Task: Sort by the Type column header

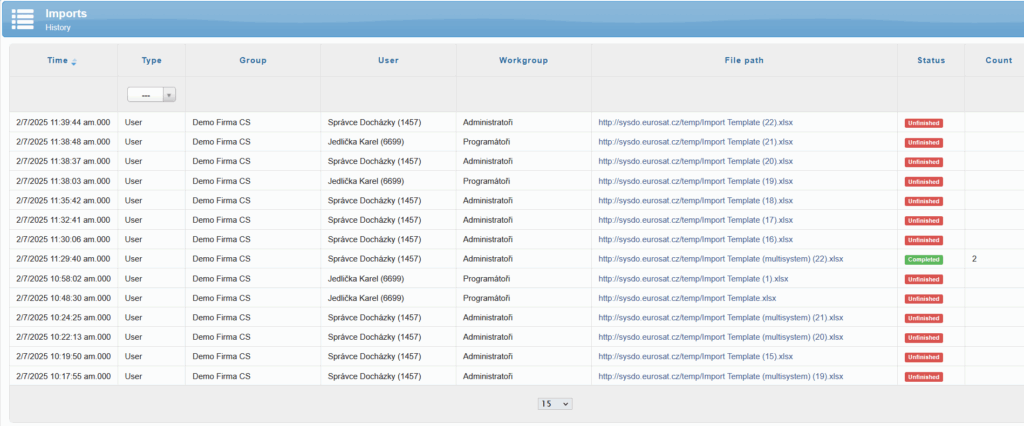Action: coord(151,61)
